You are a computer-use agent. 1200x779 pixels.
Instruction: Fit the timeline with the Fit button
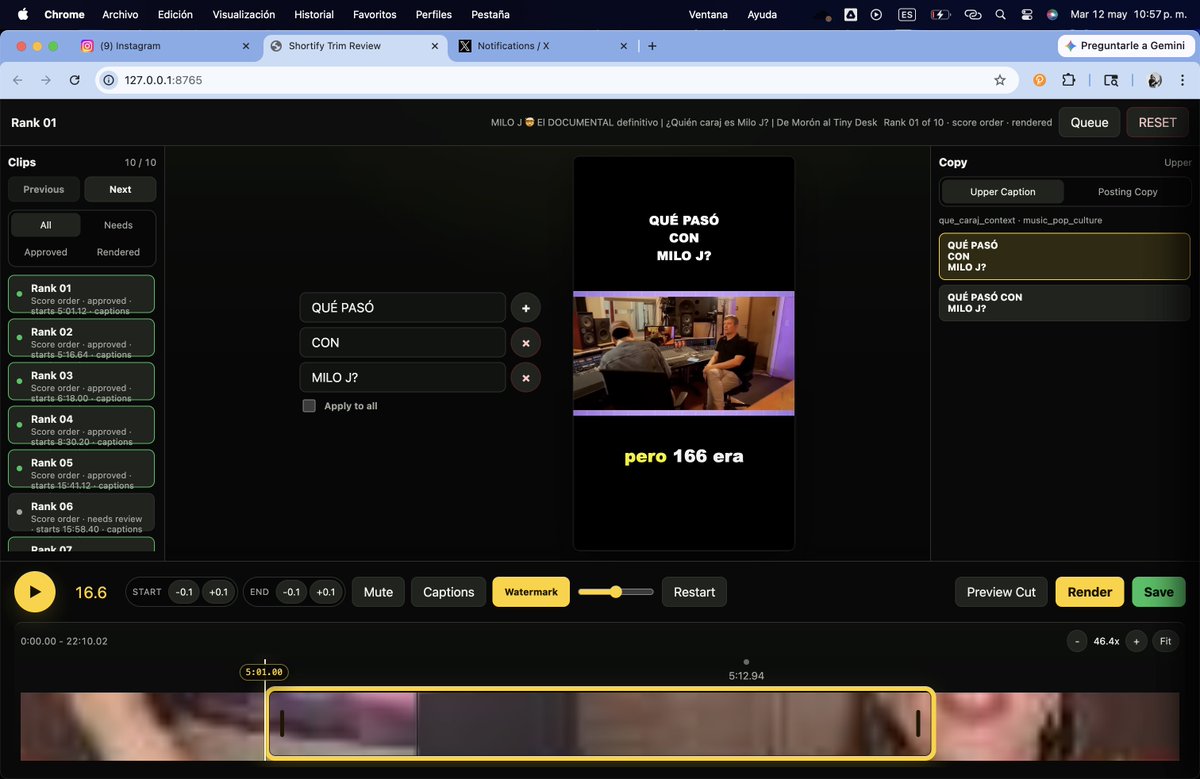point(1165,641)
